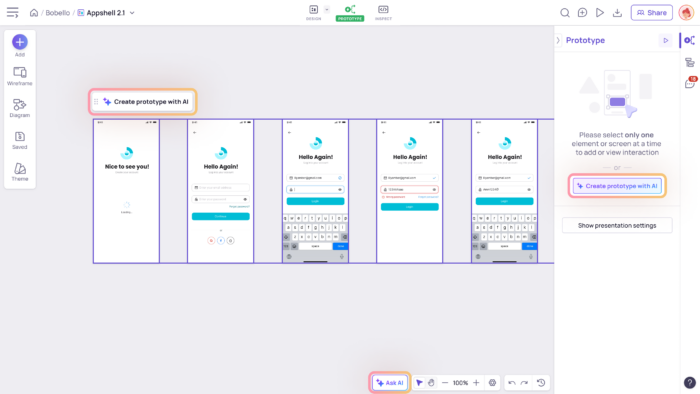Image resolution: width=700 pixels, height=394 pixels.
Task: Open canvas settings gear icon
Action: (x=492, y=383)
